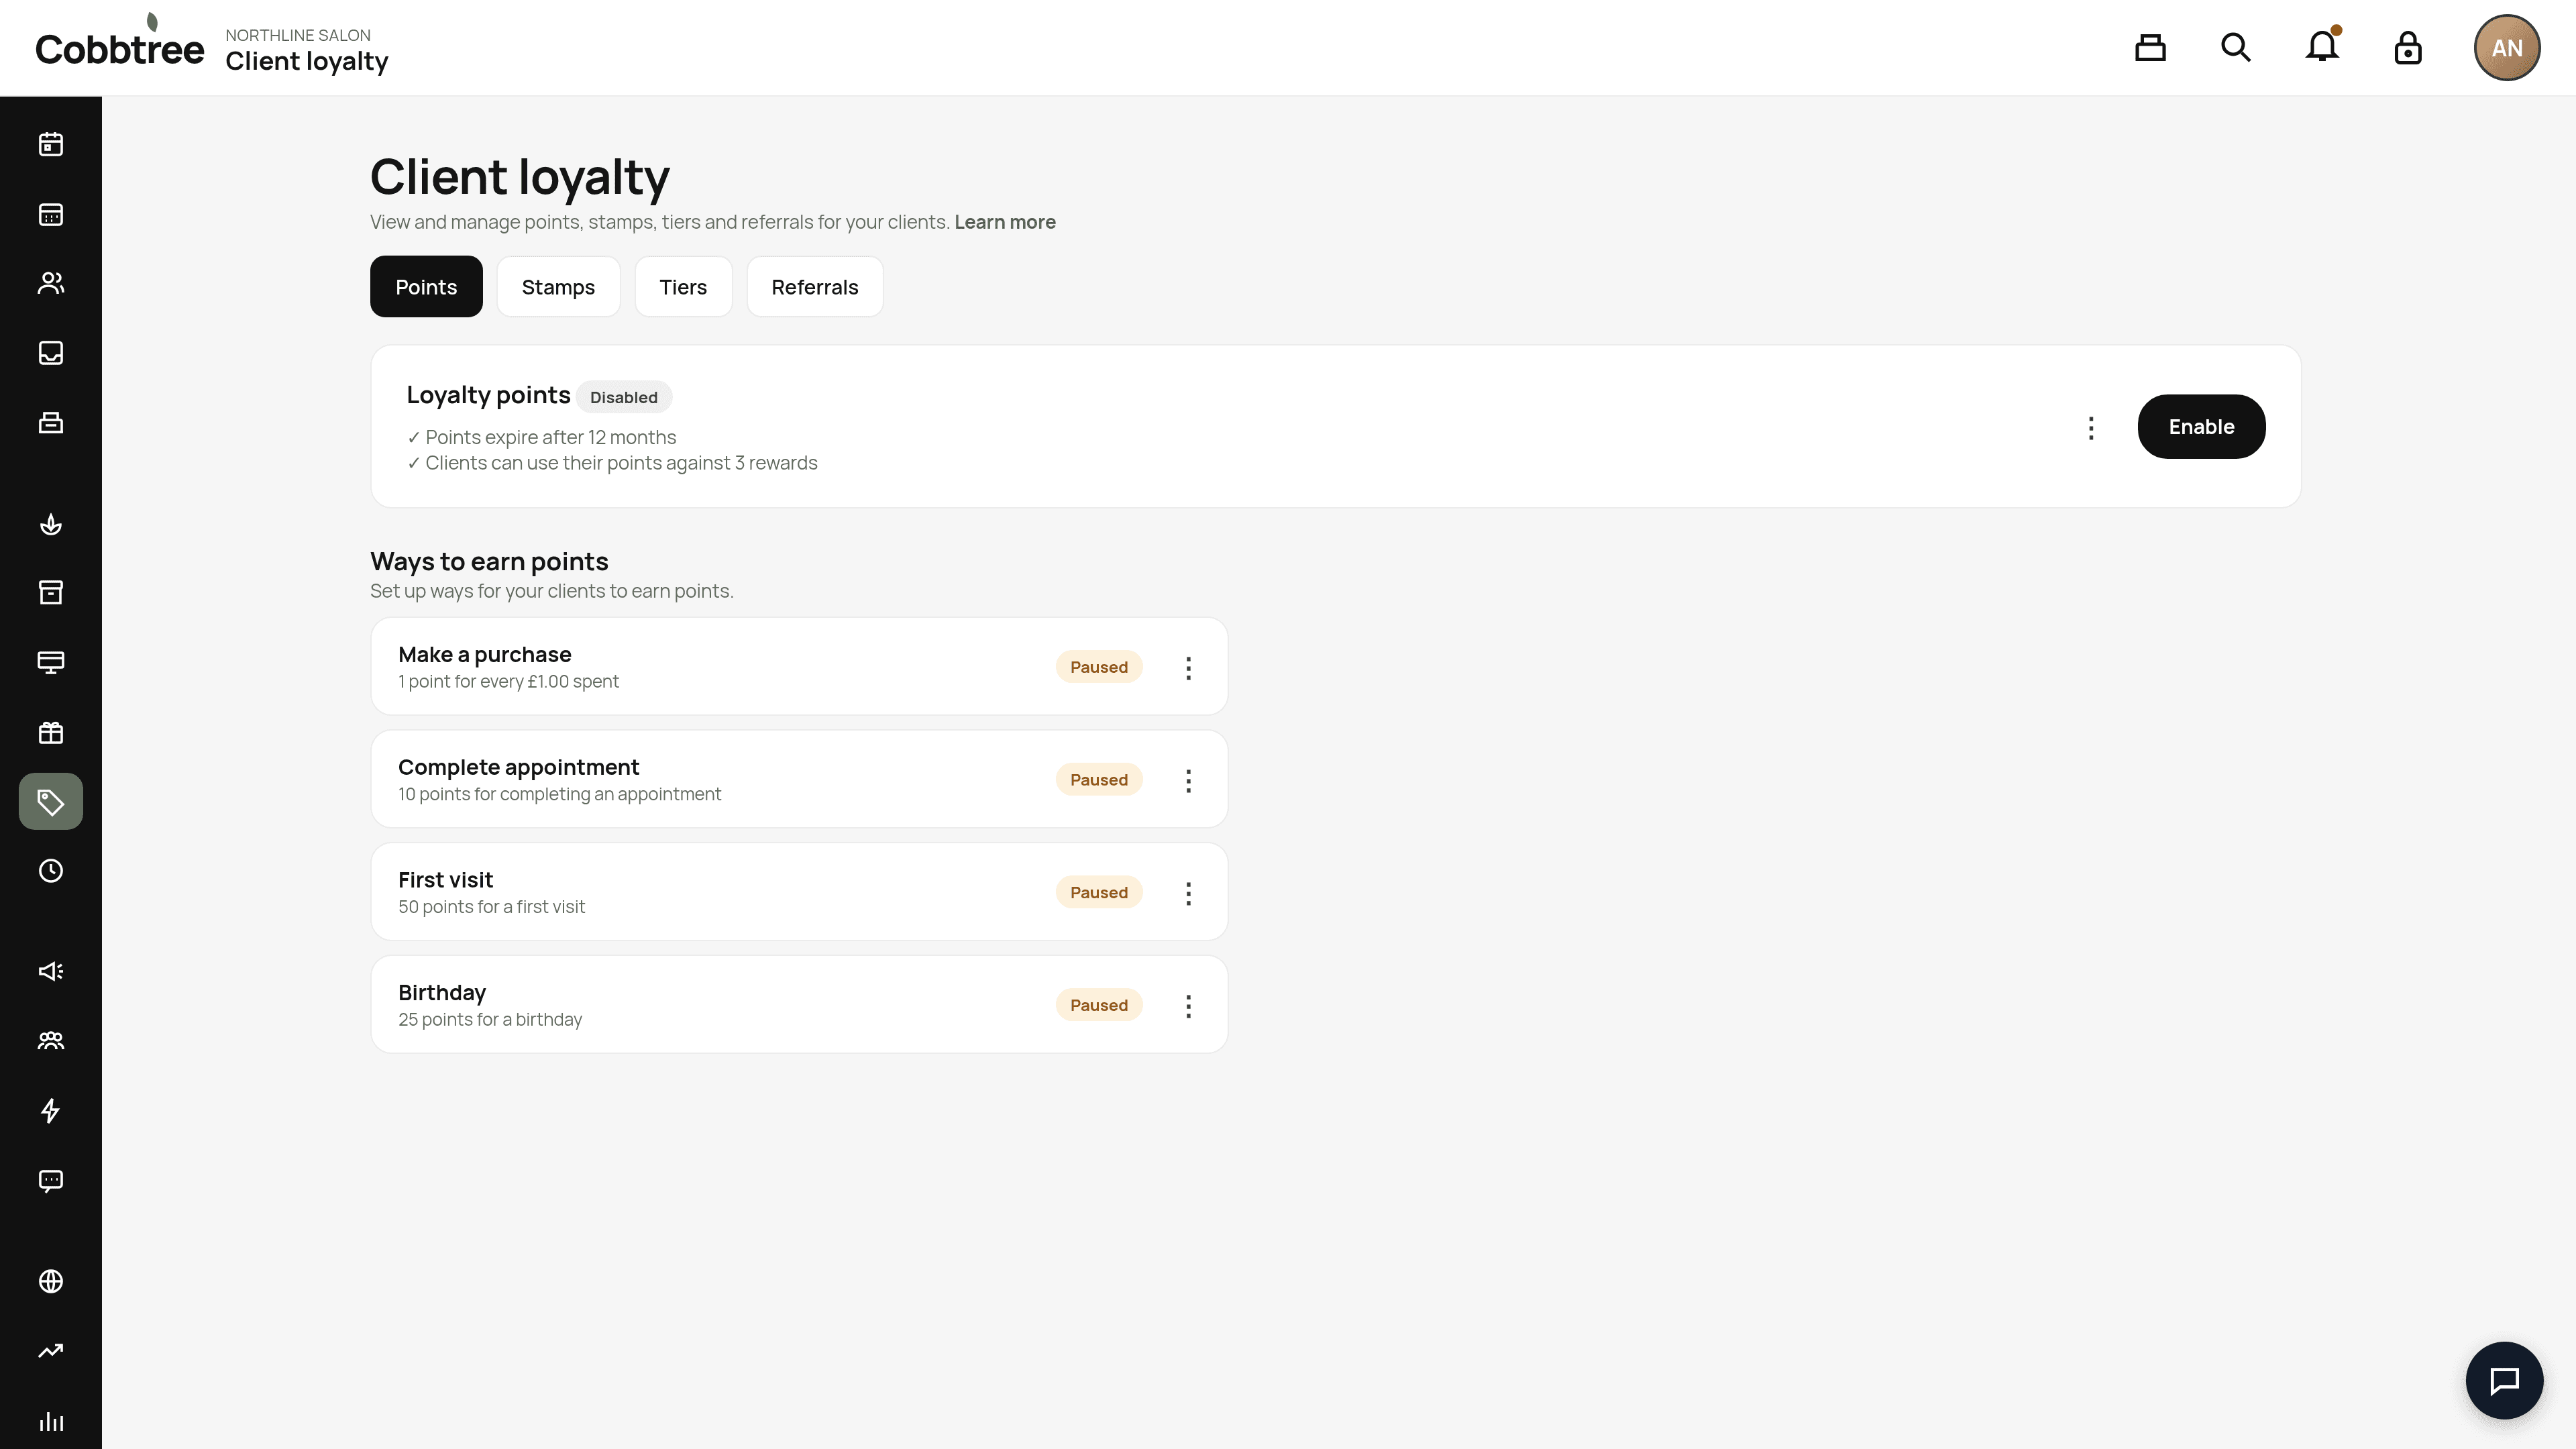This screenshot has height=1449, width=2576.
Task: Click the First visit rule title
Action: click(445, 880)
